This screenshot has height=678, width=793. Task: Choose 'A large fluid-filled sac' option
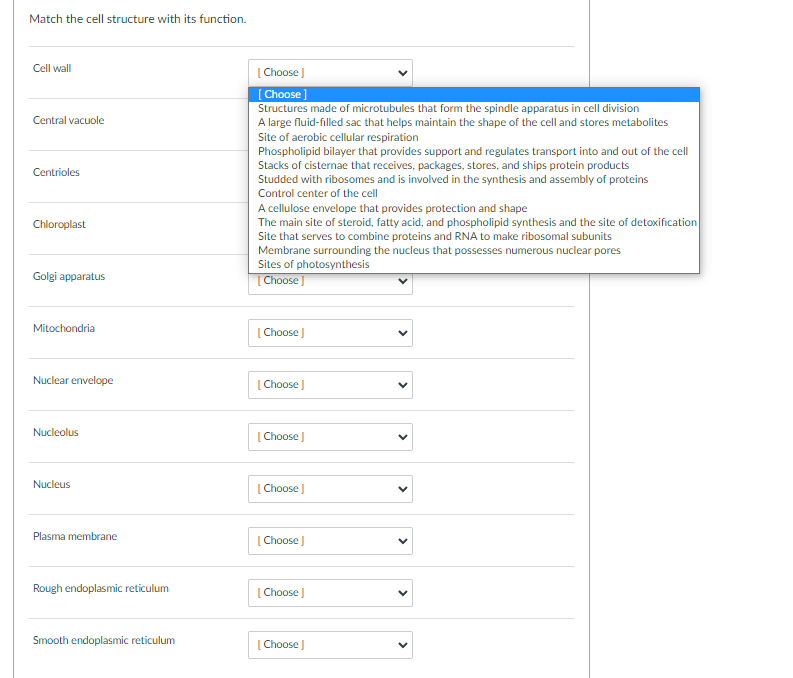pos(474,123)
